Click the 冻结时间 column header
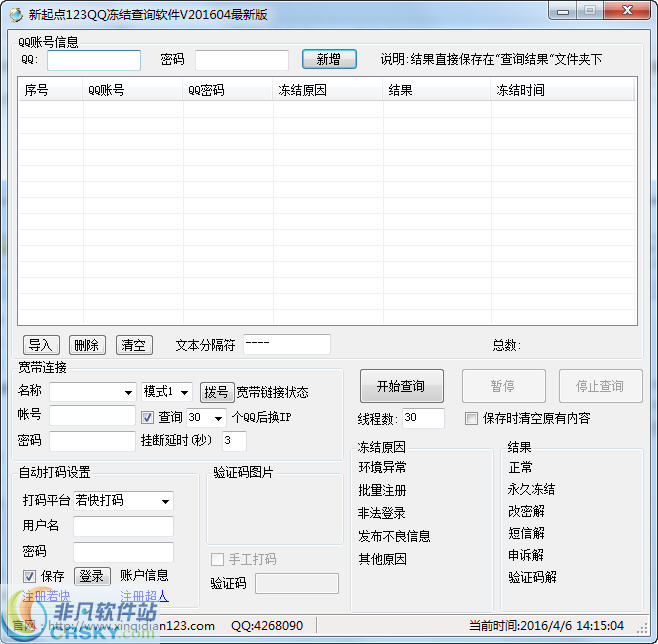Screen dimensions: 658x644 [x=562, y=90]
